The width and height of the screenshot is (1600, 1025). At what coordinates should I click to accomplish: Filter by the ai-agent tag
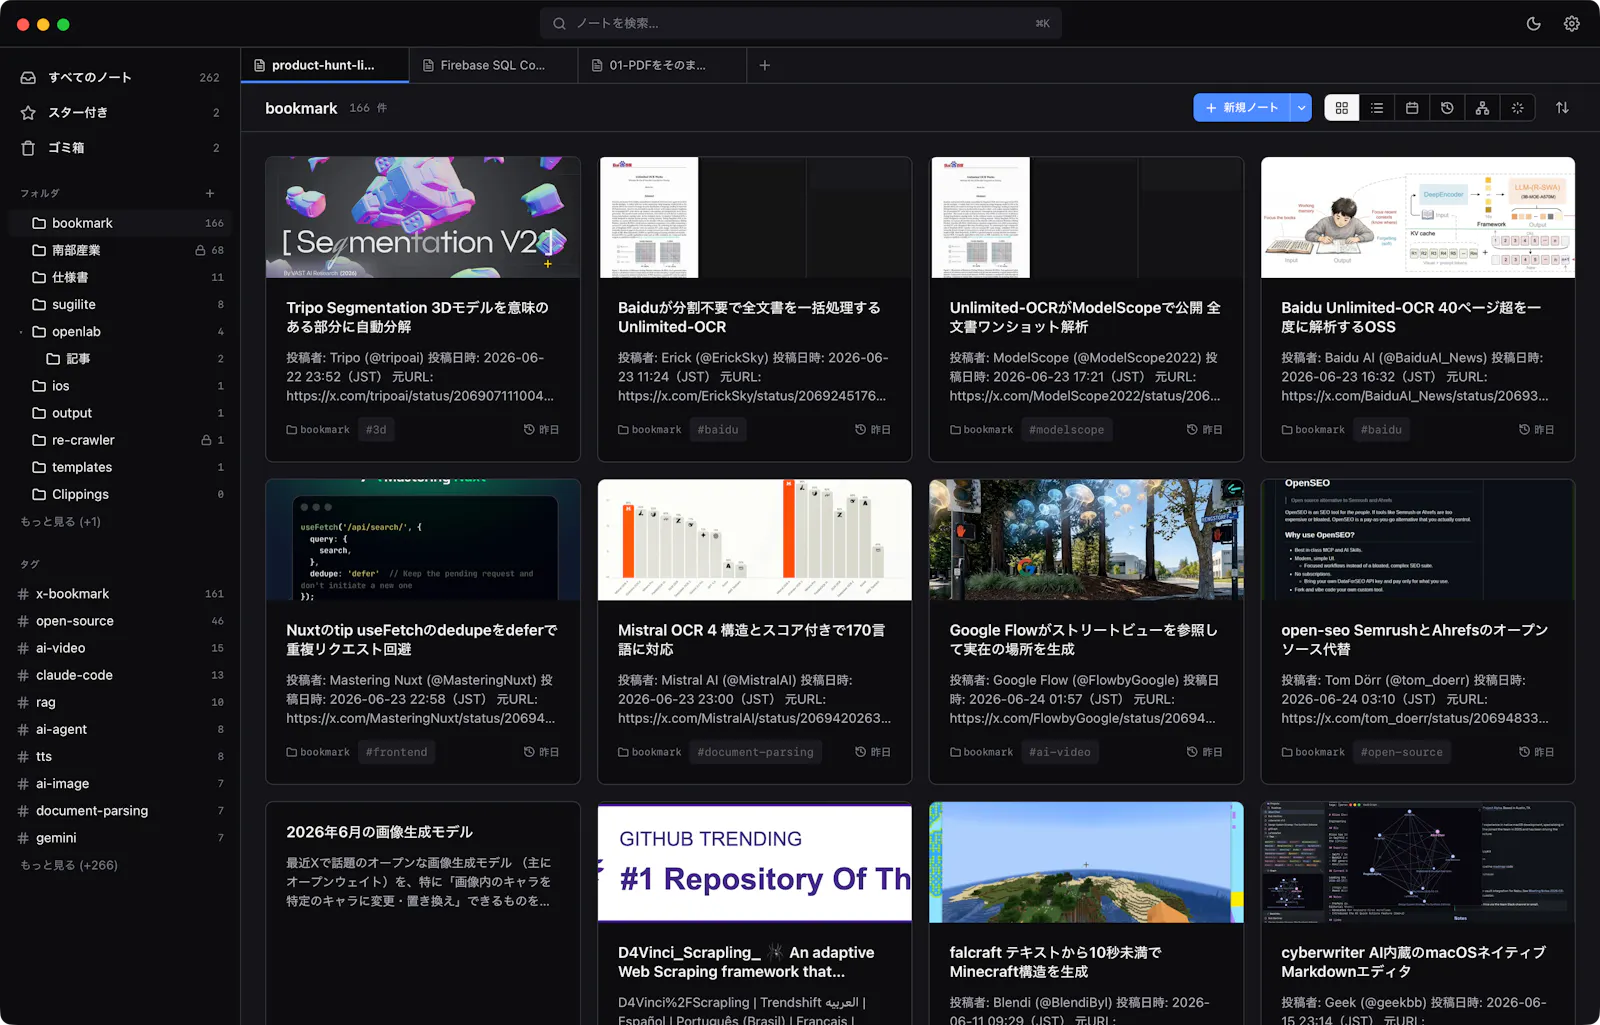[x=120, y=729]
